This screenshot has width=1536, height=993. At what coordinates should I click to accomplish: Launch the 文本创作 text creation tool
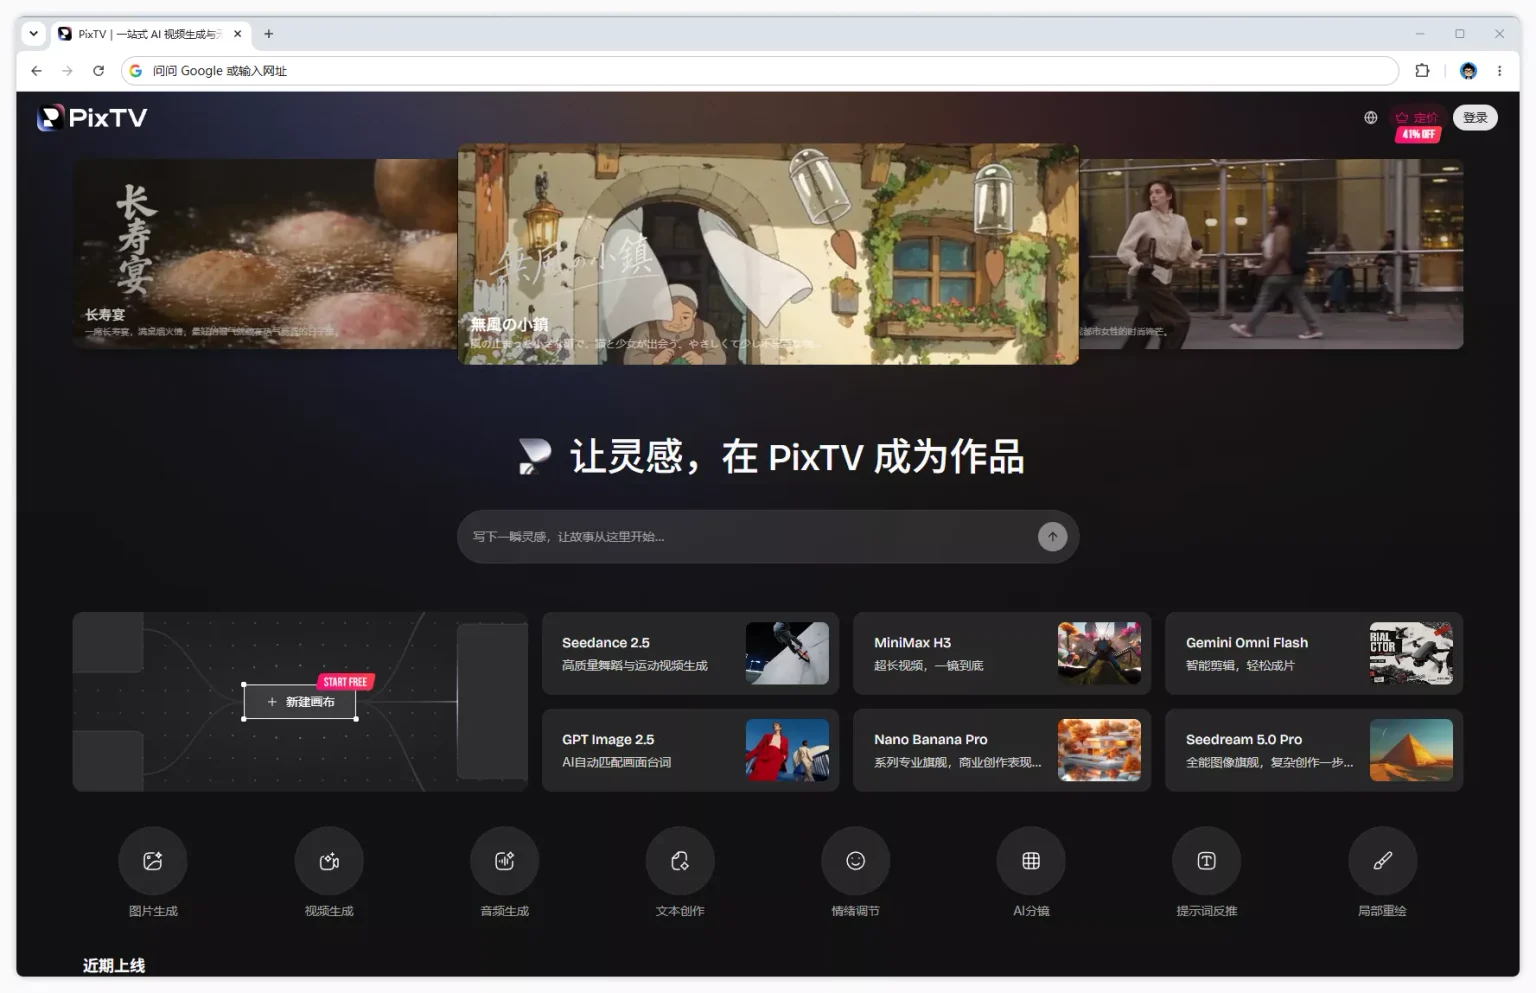(680, 861)
